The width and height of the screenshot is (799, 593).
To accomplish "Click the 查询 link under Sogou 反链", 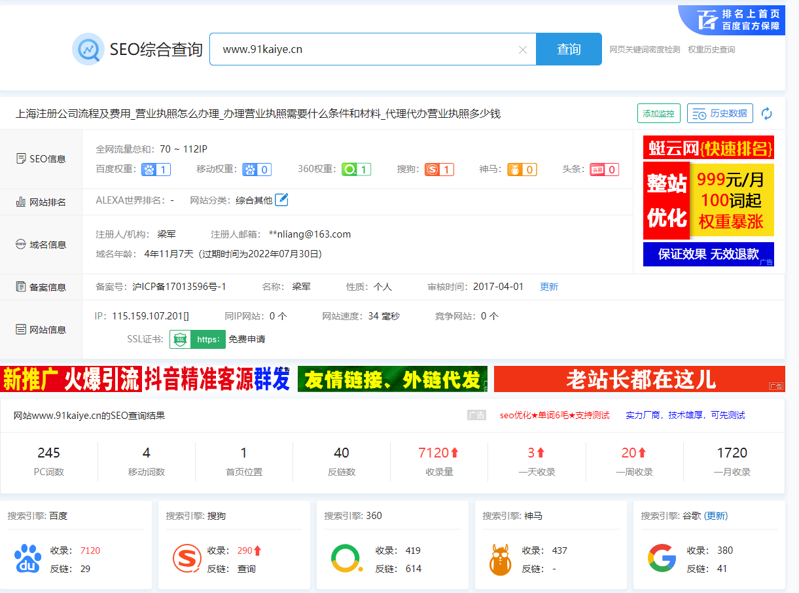I will [247, 569].
